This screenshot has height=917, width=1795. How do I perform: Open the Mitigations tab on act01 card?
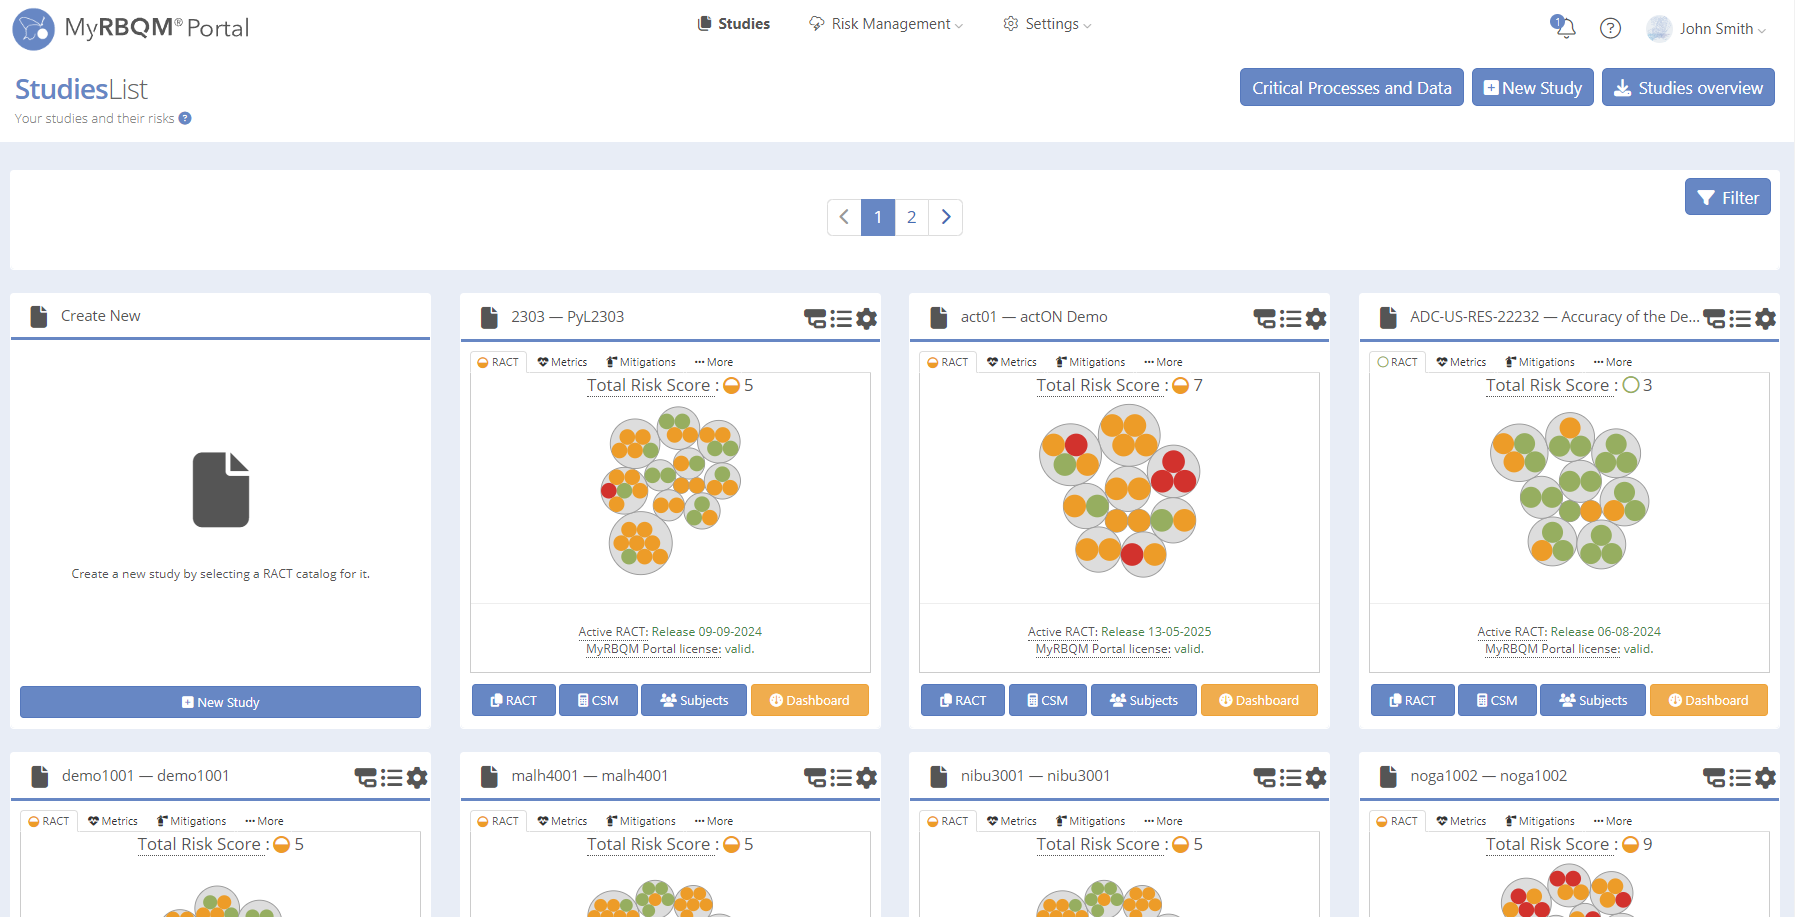pyautogui.click(x=1090, y=362)
